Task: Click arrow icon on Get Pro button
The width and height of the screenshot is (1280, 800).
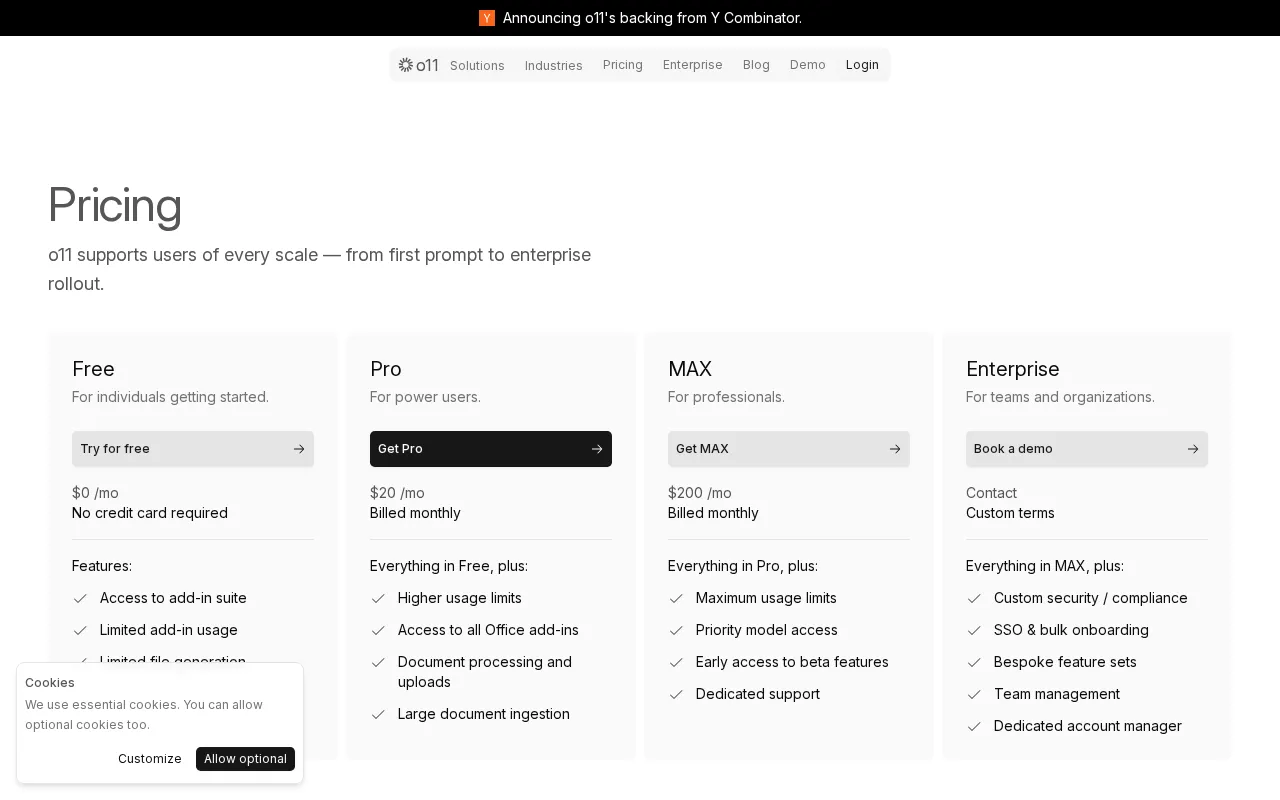Action: point(597,449)
